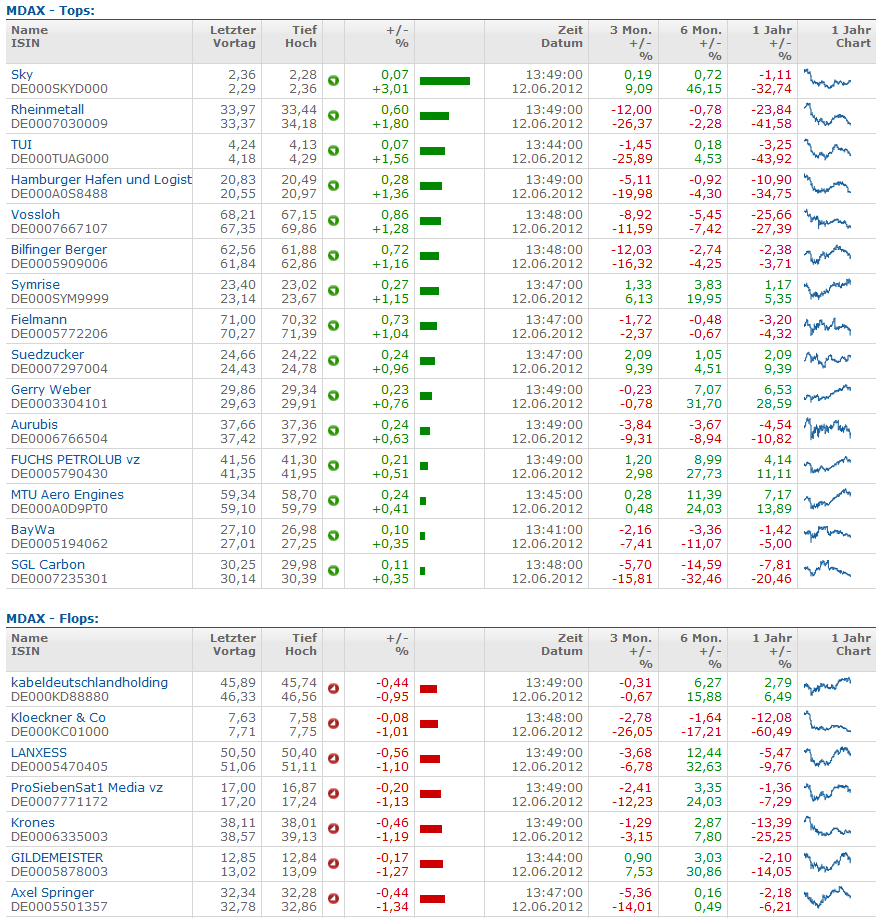Click the 6 Mon. value 46,15 for Sky
The height and width of the screenshot is (918, 880).
click(704, 89)
